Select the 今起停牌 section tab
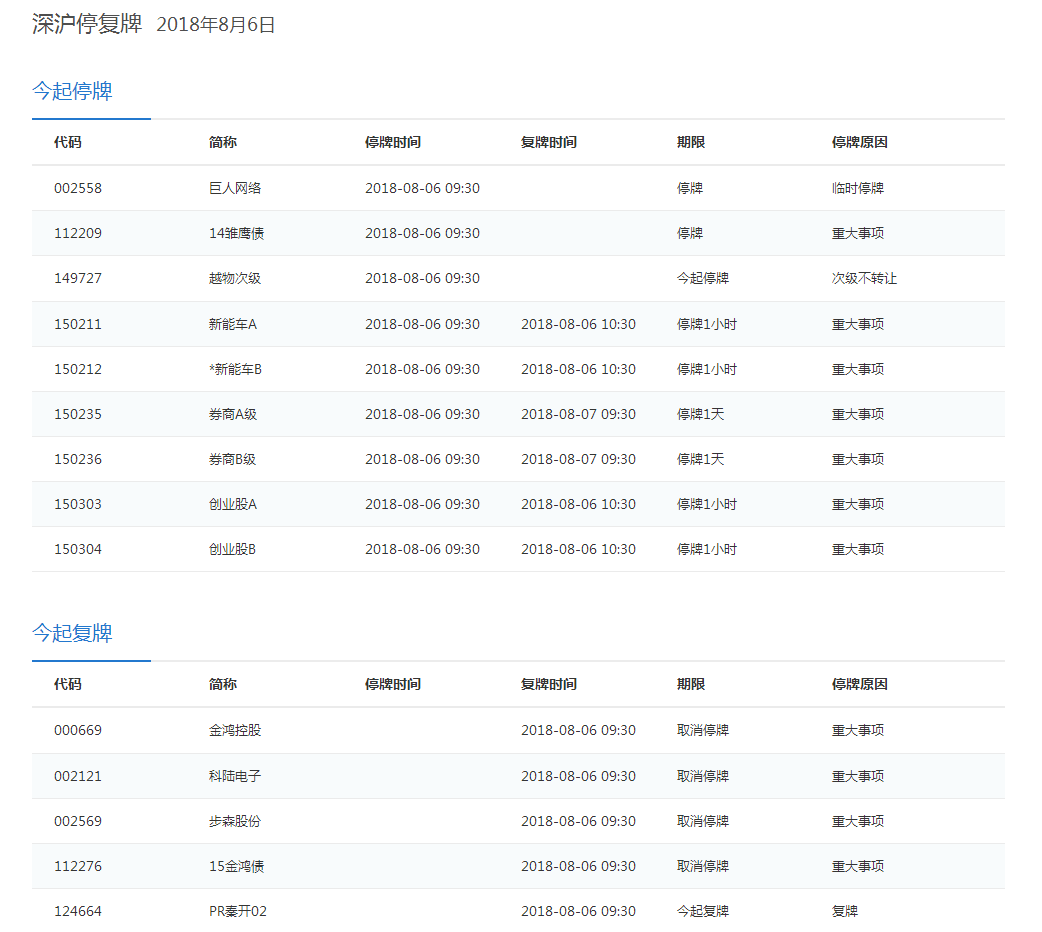This screenshot has width=1042, height=932. point(72,91)
